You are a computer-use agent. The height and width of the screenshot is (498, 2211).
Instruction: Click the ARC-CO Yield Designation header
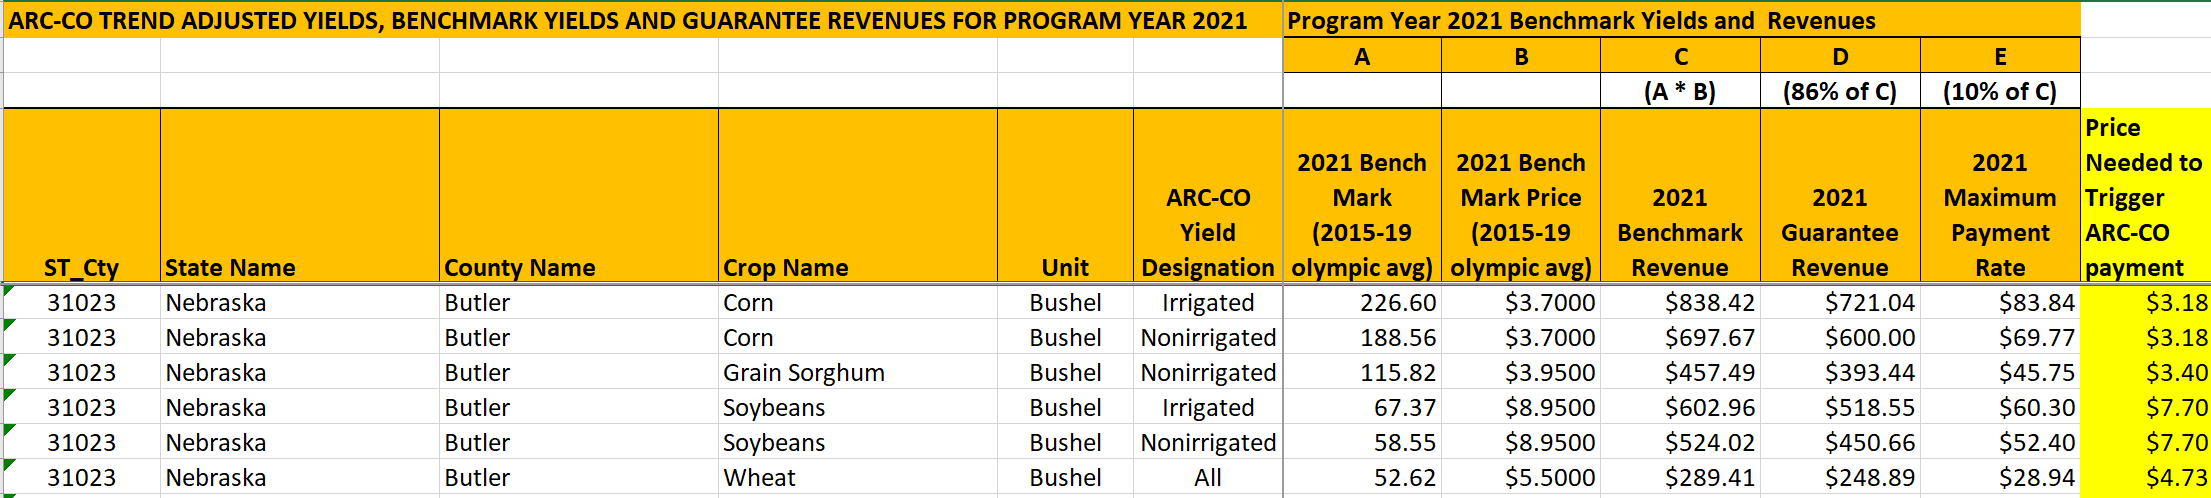point(1207,232)
